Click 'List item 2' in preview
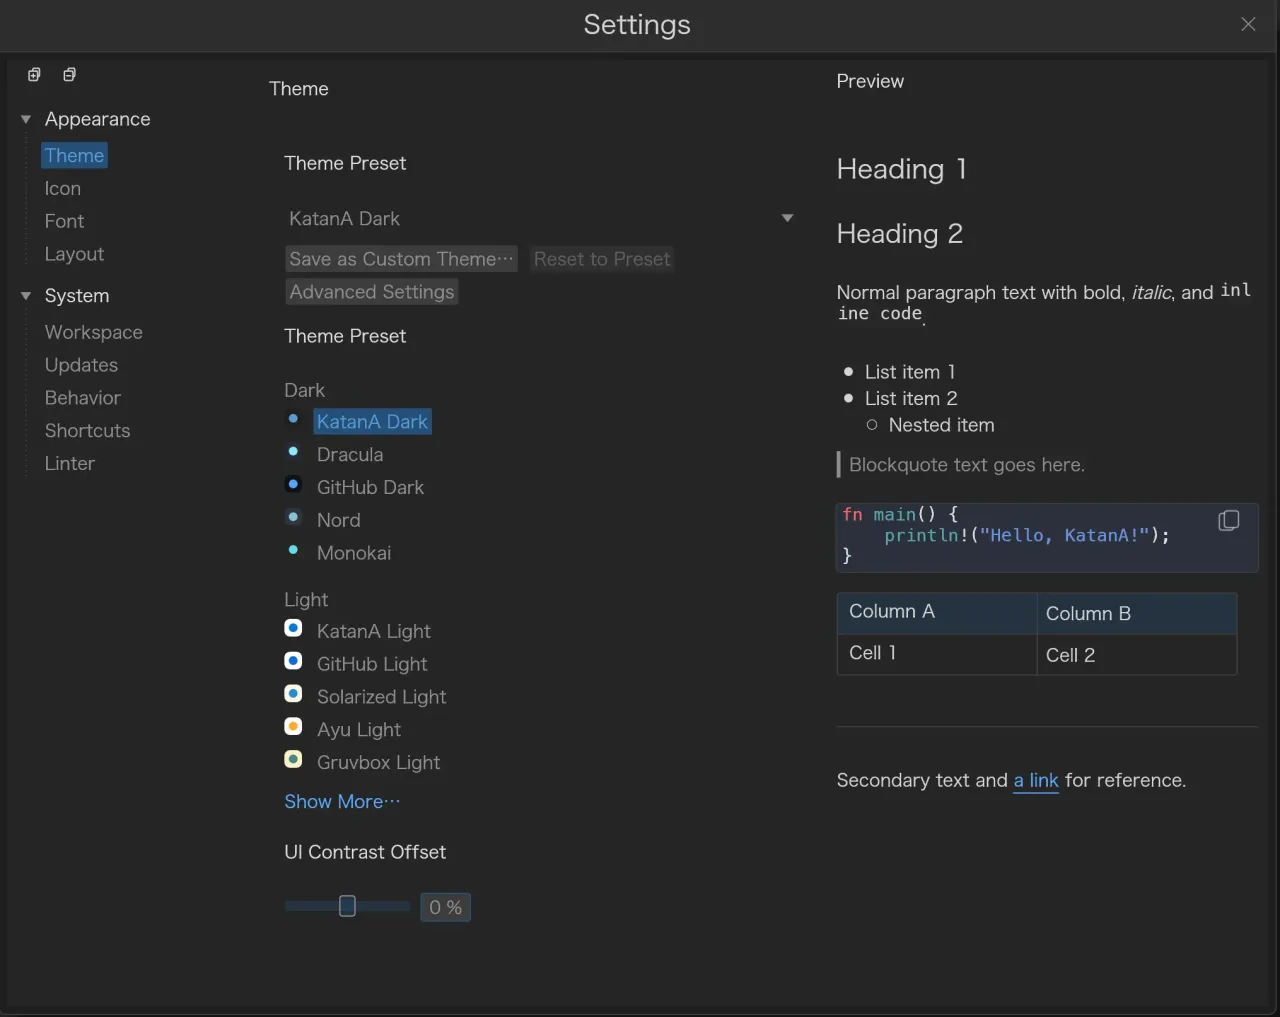 pos(911,399)
